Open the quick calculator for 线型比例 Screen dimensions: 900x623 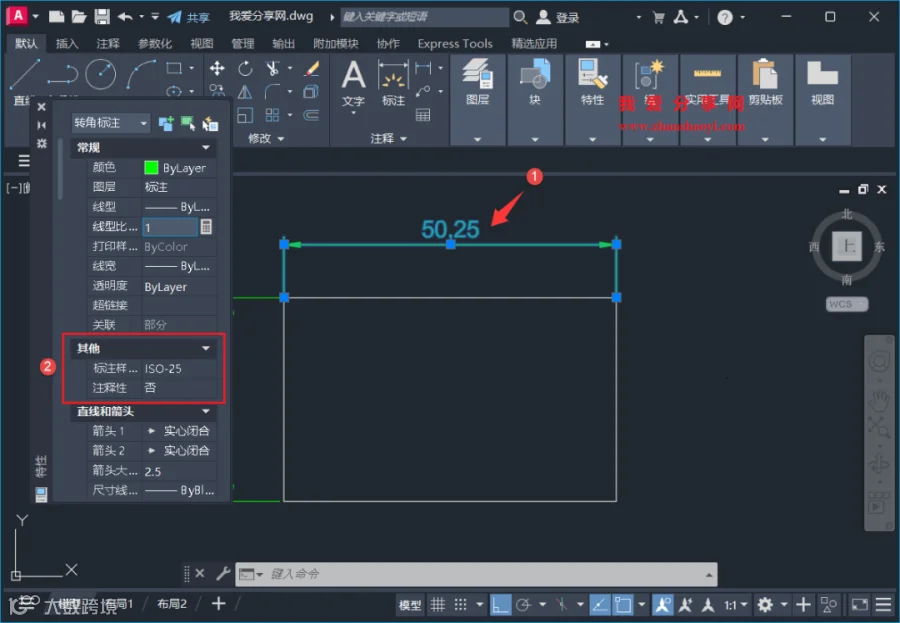206,227
